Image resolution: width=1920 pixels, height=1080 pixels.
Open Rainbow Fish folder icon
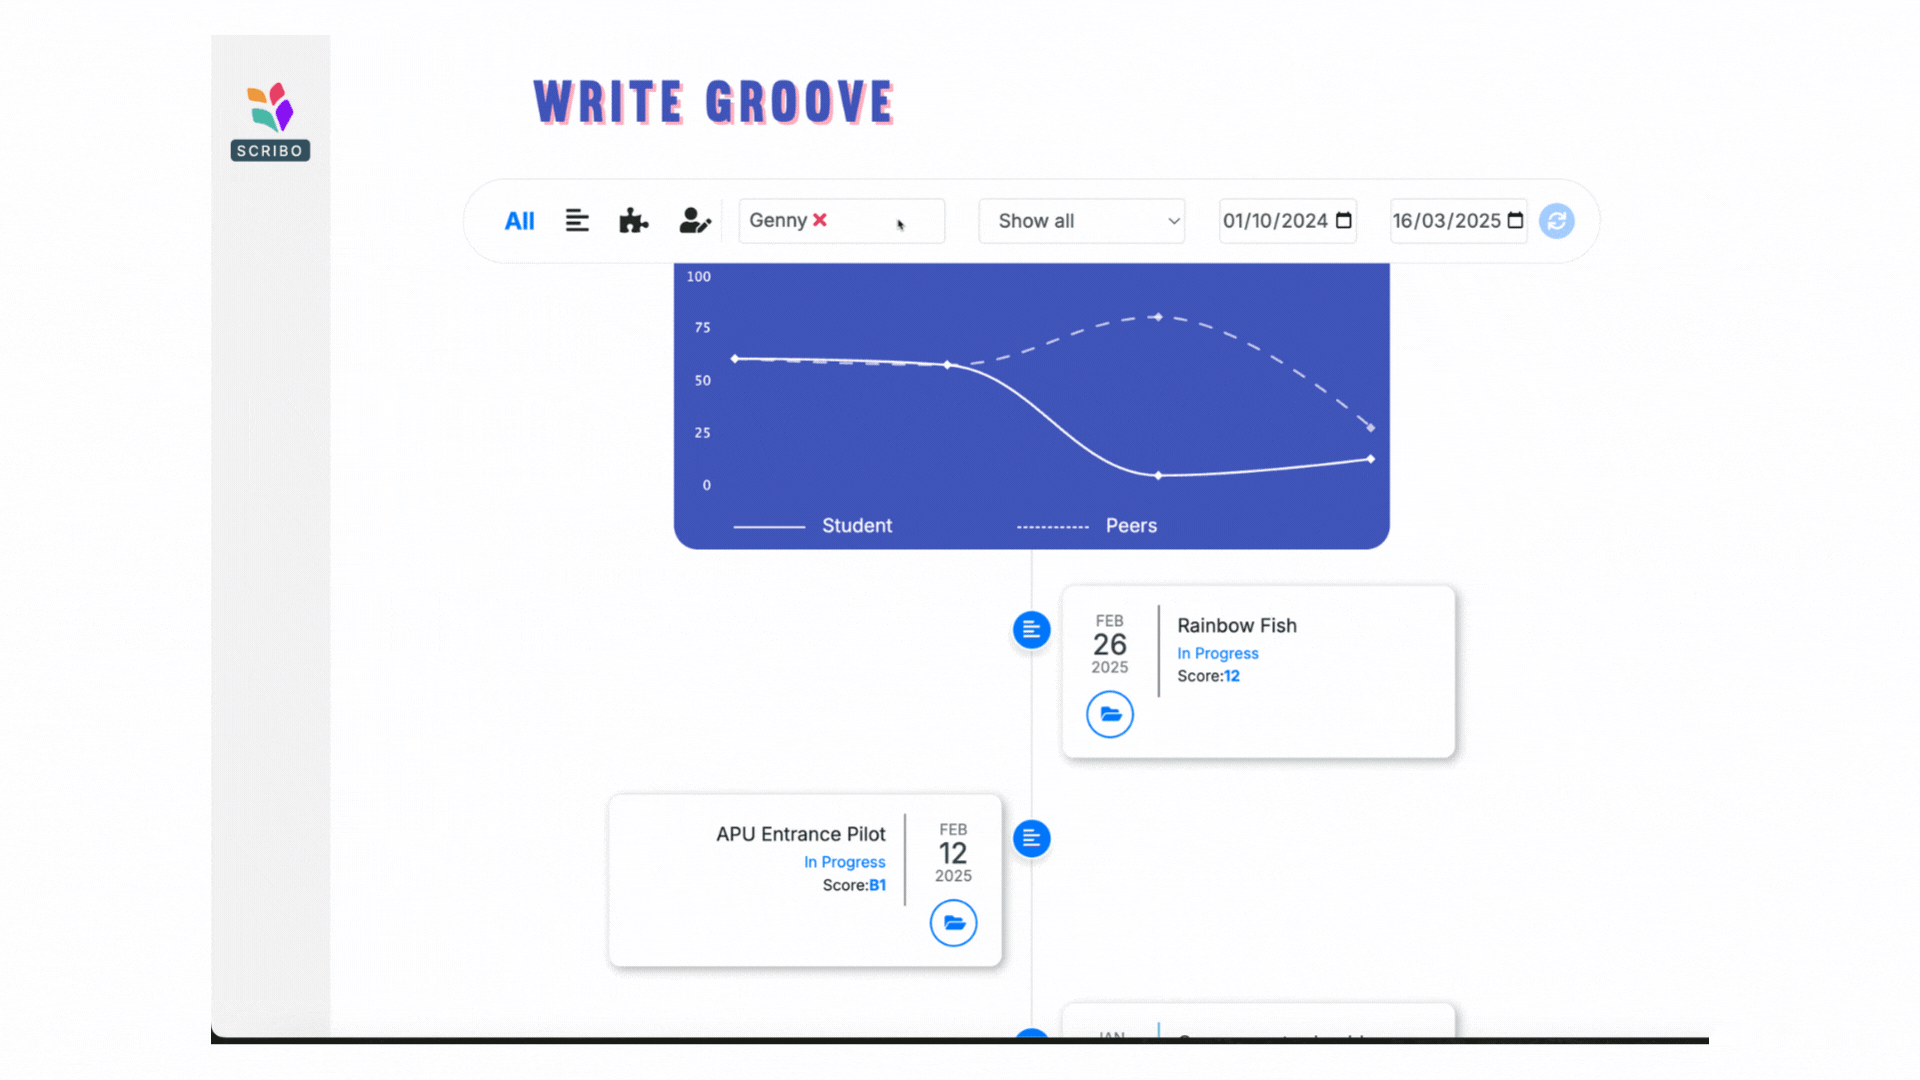point(1110,714)
